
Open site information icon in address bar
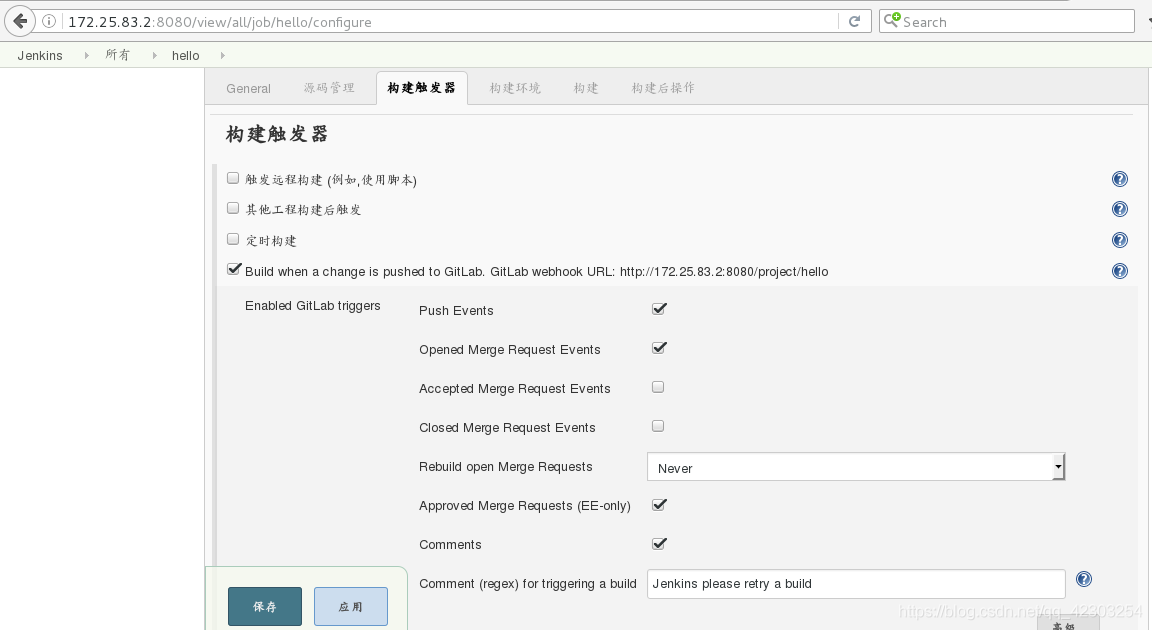point(48,21)
